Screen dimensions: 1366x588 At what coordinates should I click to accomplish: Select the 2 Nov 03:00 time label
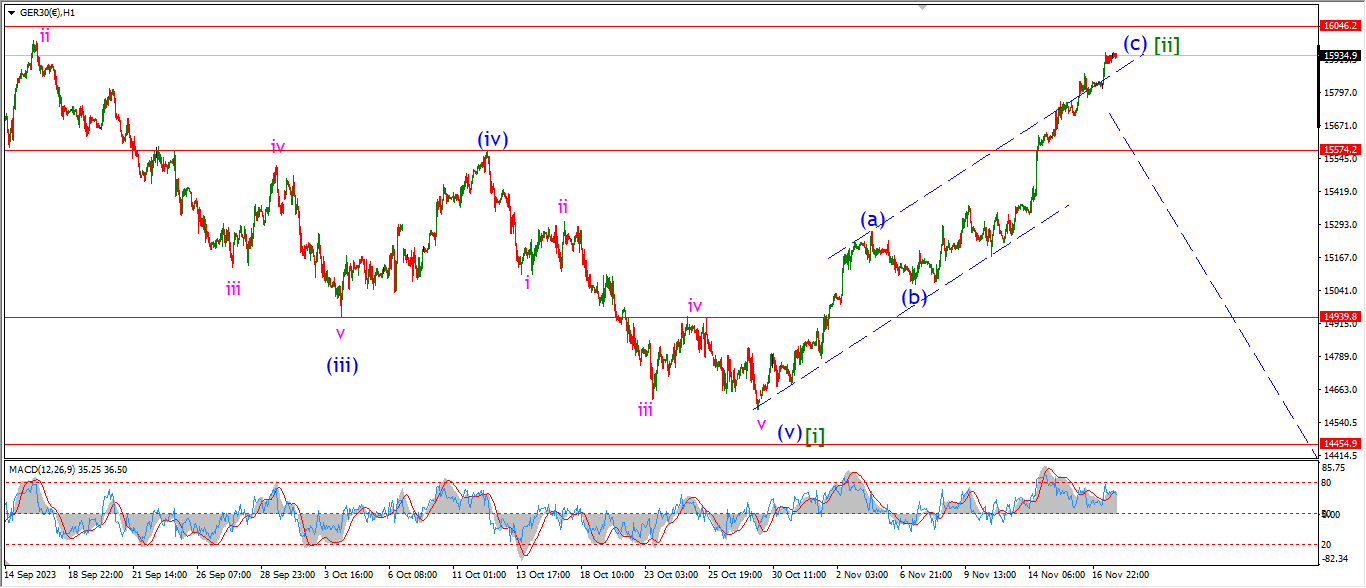pyautogui.click(x=862, y=575)
